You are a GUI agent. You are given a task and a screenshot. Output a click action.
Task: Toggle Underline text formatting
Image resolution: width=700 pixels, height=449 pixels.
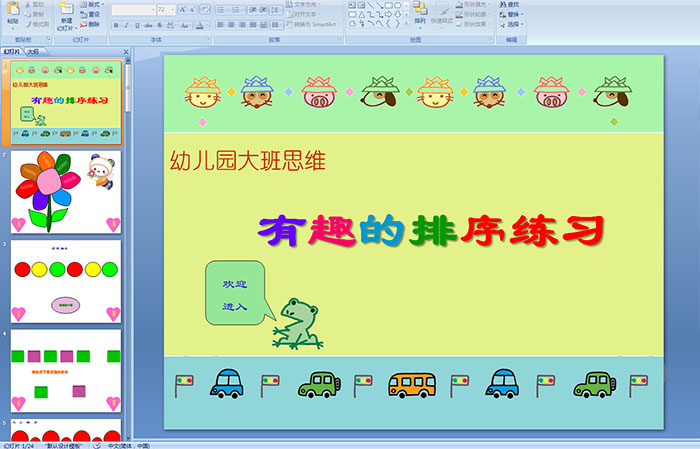click(x=134, y=24)
